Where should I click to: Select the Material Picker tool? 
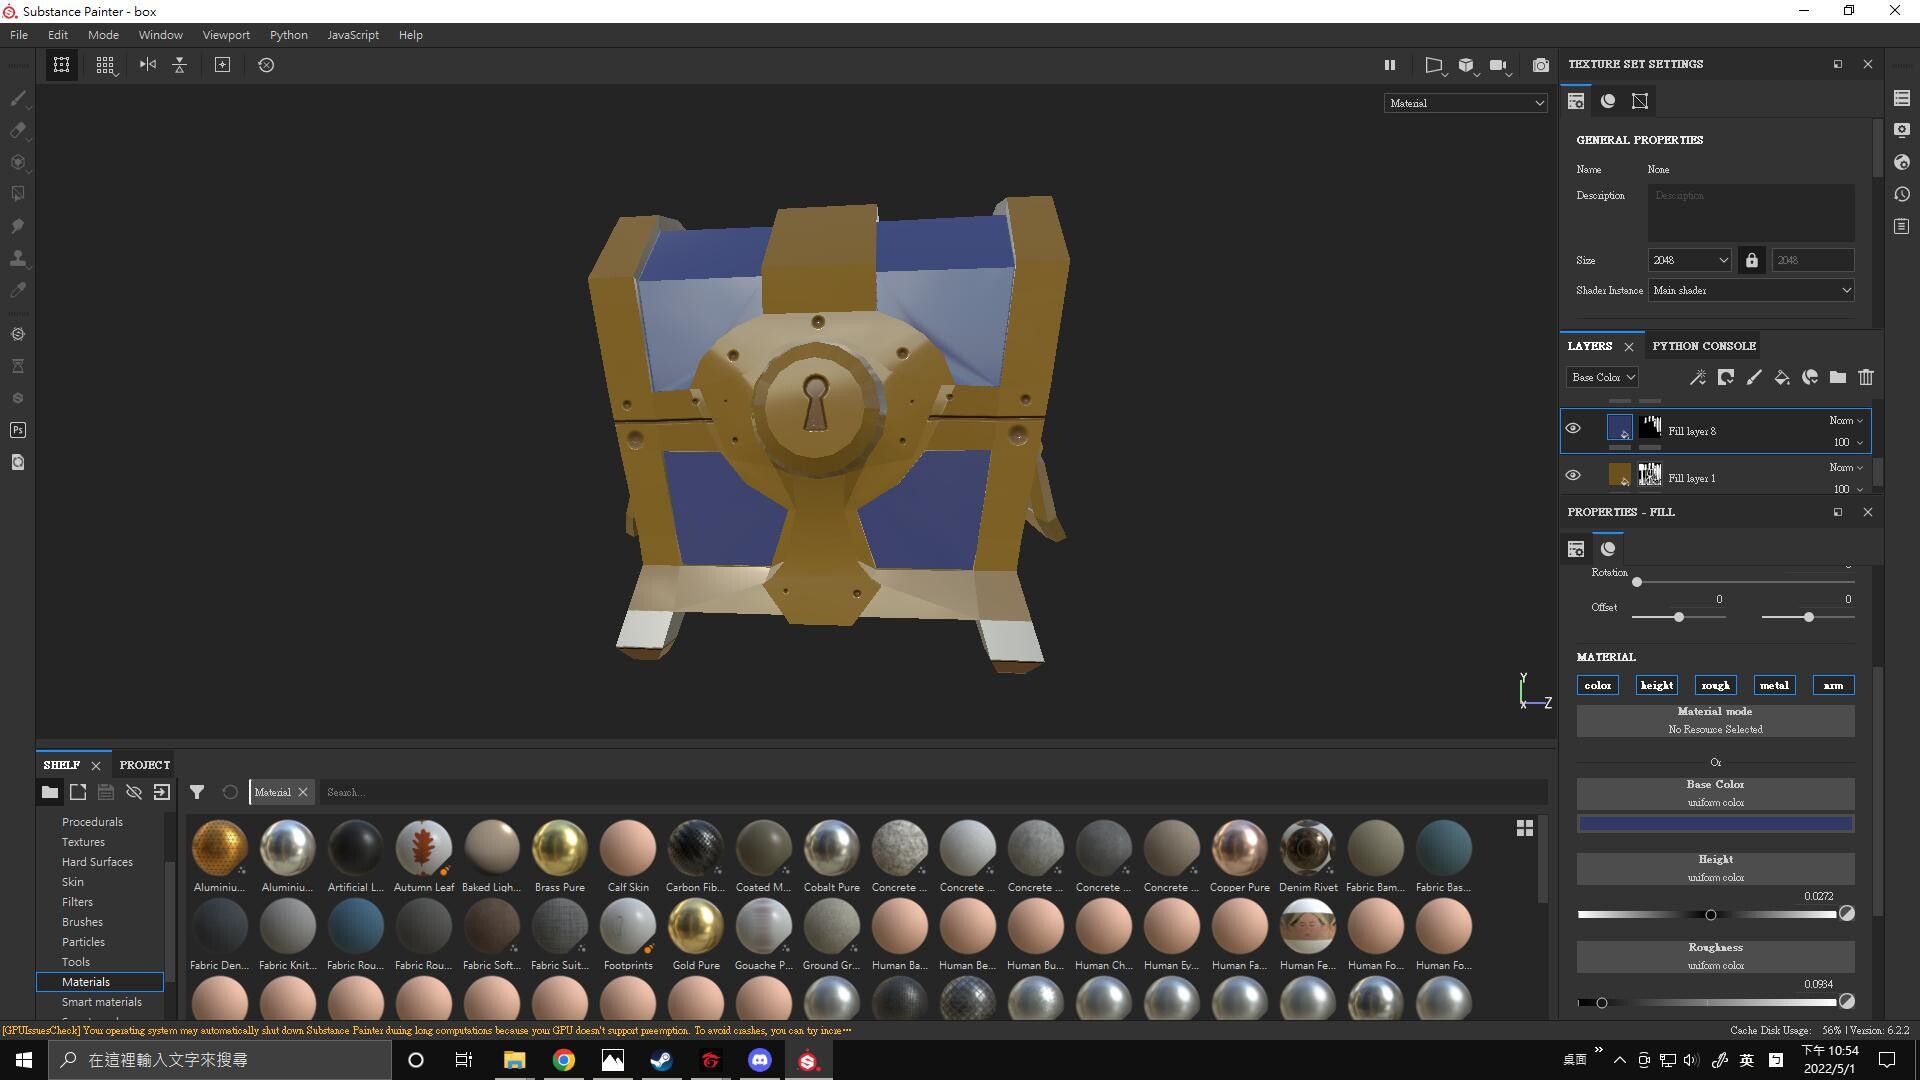click(17, 290)
